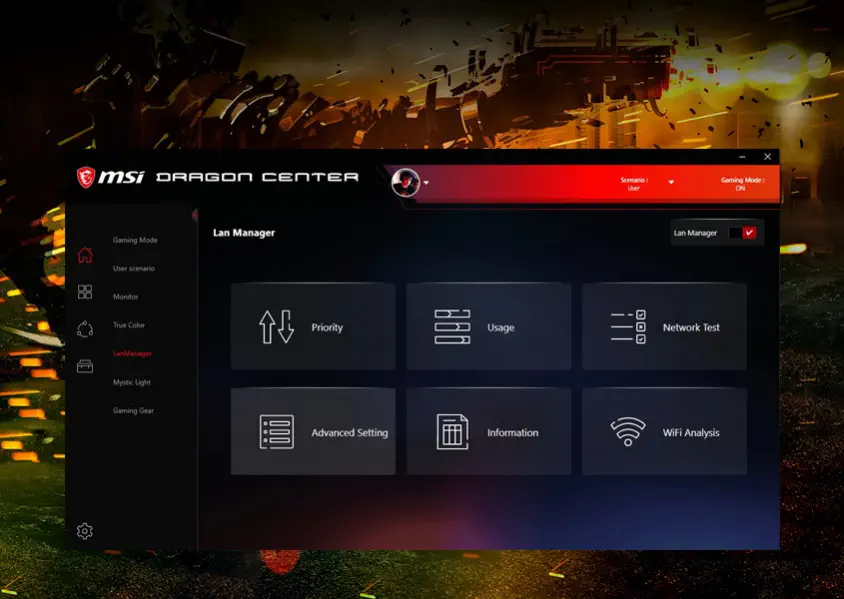Image resolution: width=844 pixels, height=599 pixels.
Task: Close the Dragon Center window
Action: click(x=768, y=157)
